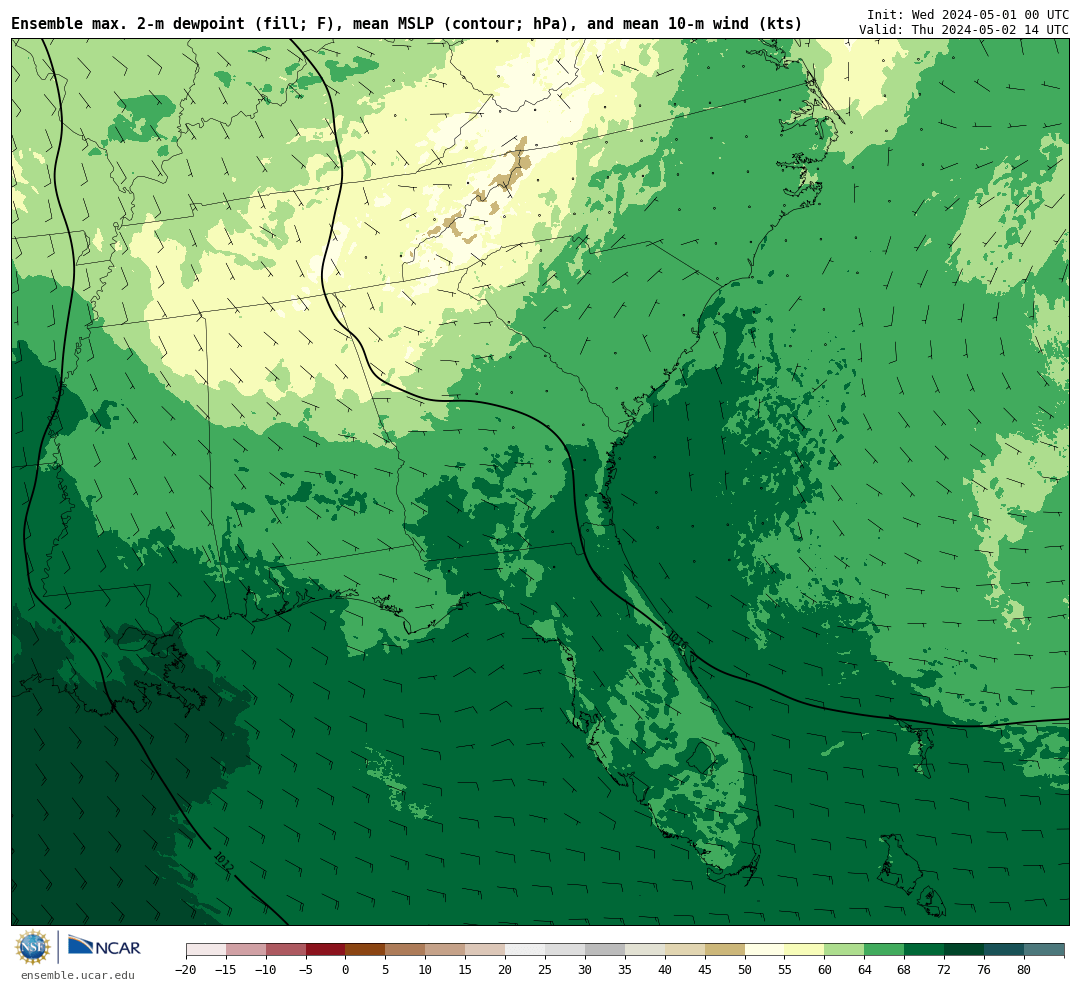Click the NSF logo
This screenshot has width=1080, height=988.
pyautogui.click(x=33, y=947)
